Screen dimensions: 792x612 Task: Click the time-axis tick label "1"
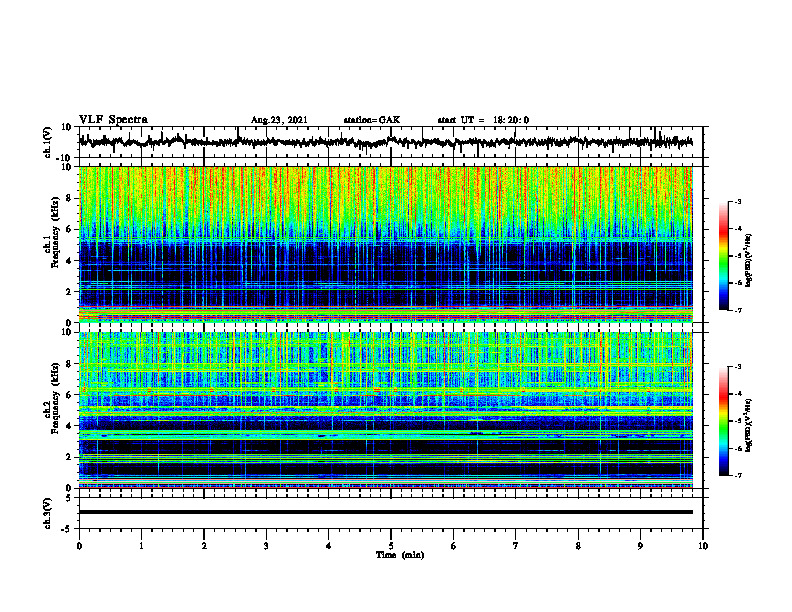141,546
